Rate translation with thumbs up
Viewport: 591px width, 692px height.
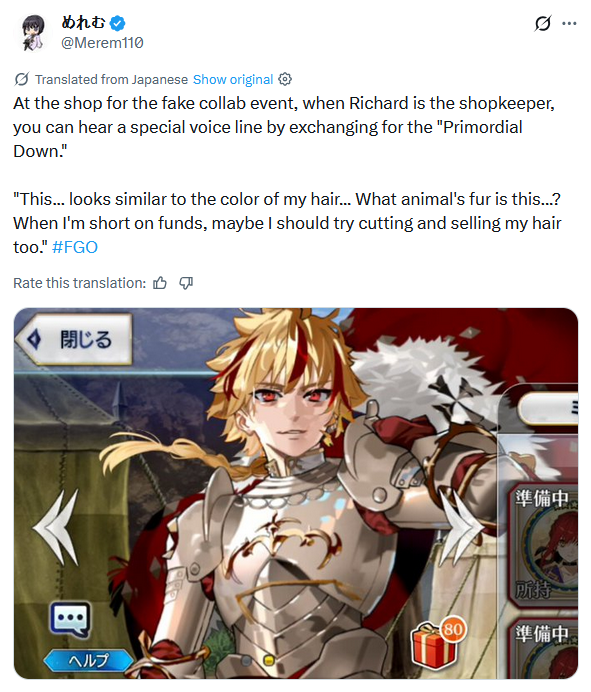pyautogui.click(x=160, y=283)
